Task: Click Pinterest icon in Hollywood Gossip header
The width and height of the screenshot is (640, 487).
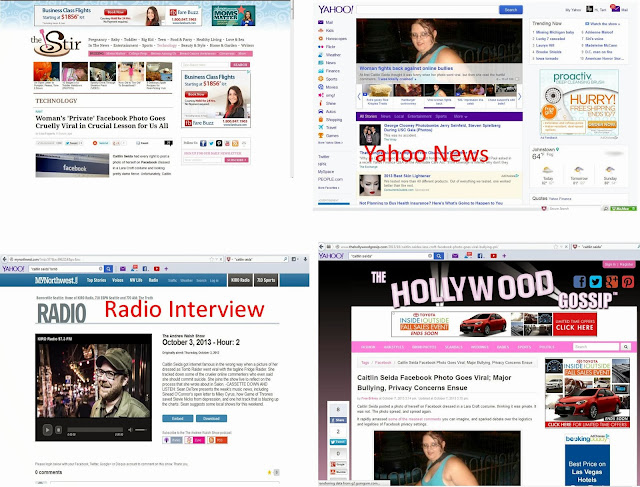Action: coord(628,281)
